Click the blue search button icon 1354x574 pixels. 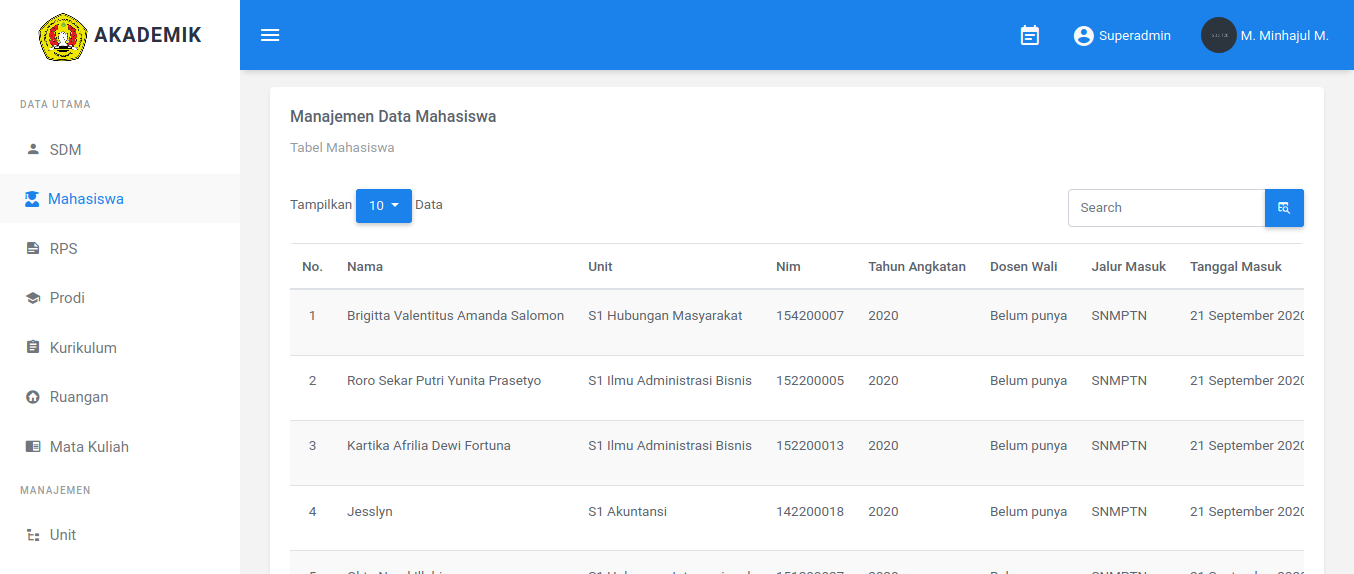pyautogui.click(x=1284, y=208)
